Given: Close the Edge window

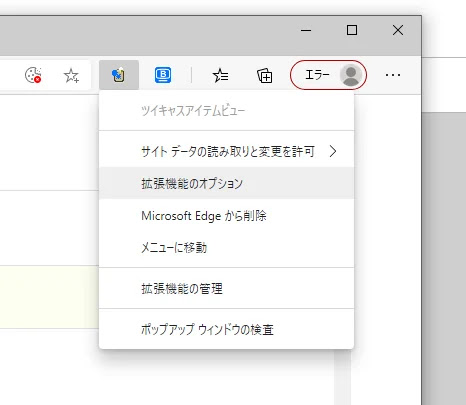Looking at the screenshot, I should click(398, 30).
